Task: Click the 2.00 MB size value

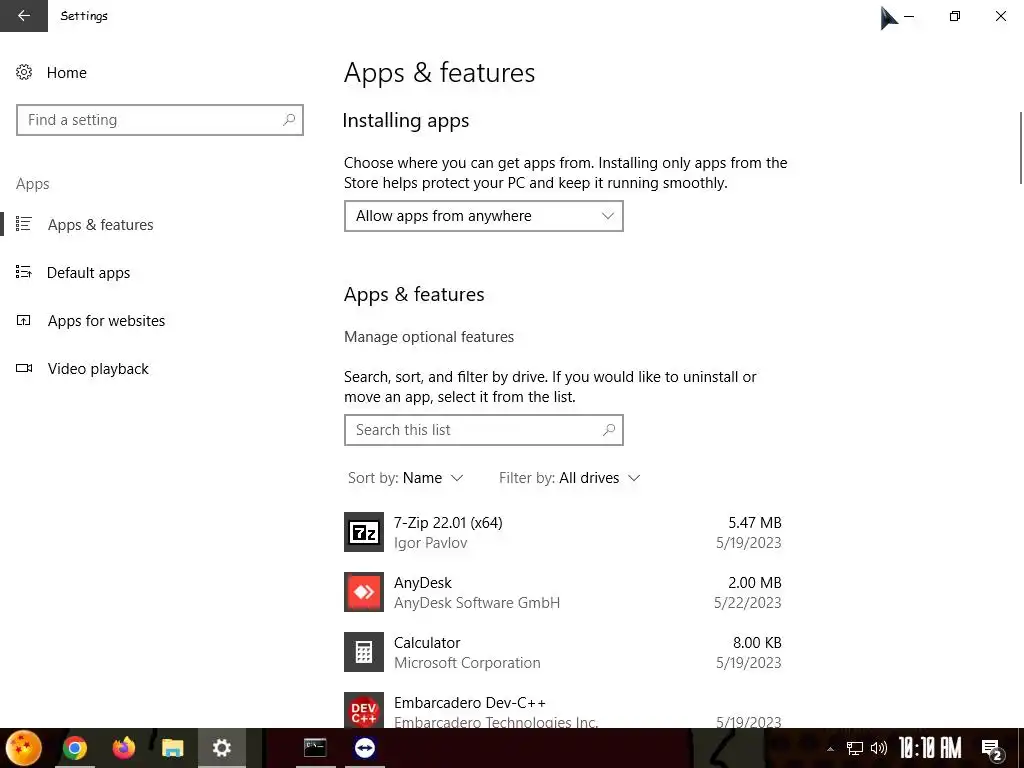Action: coord(754,583)
